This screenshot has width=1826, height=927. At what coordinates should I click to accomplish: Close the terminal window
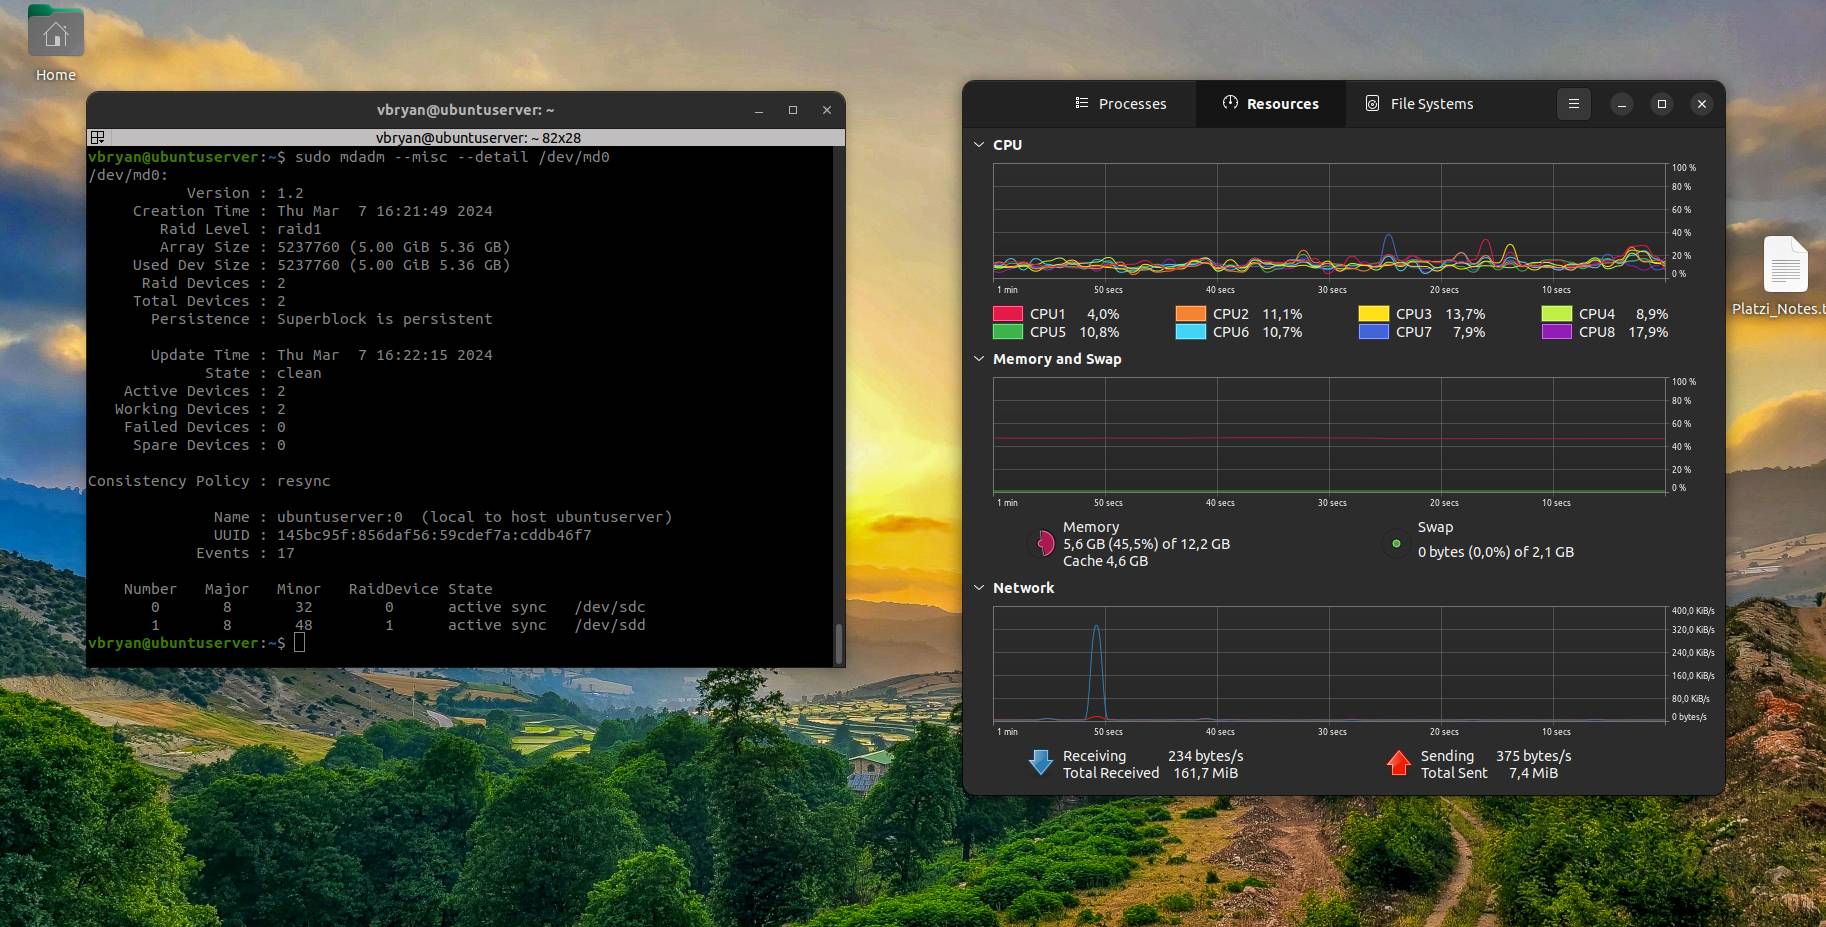(x=827, y=110)
